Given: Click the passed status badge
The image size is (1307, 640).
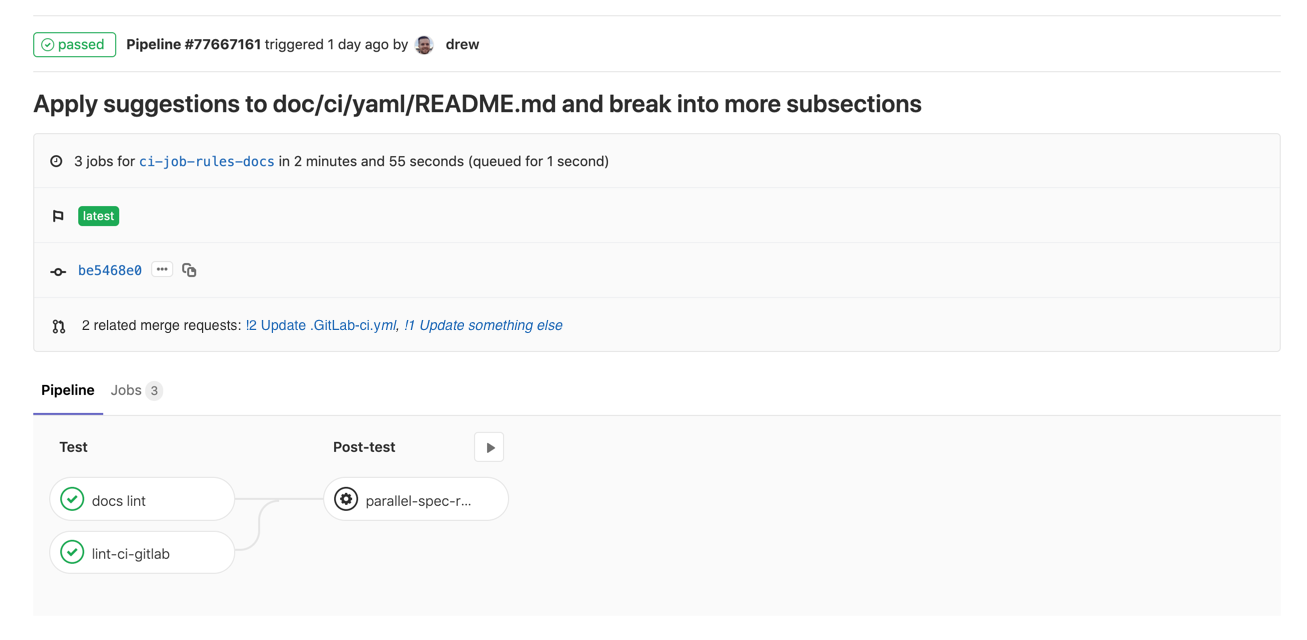Looking at the screenshot, I should coord(74,44).
